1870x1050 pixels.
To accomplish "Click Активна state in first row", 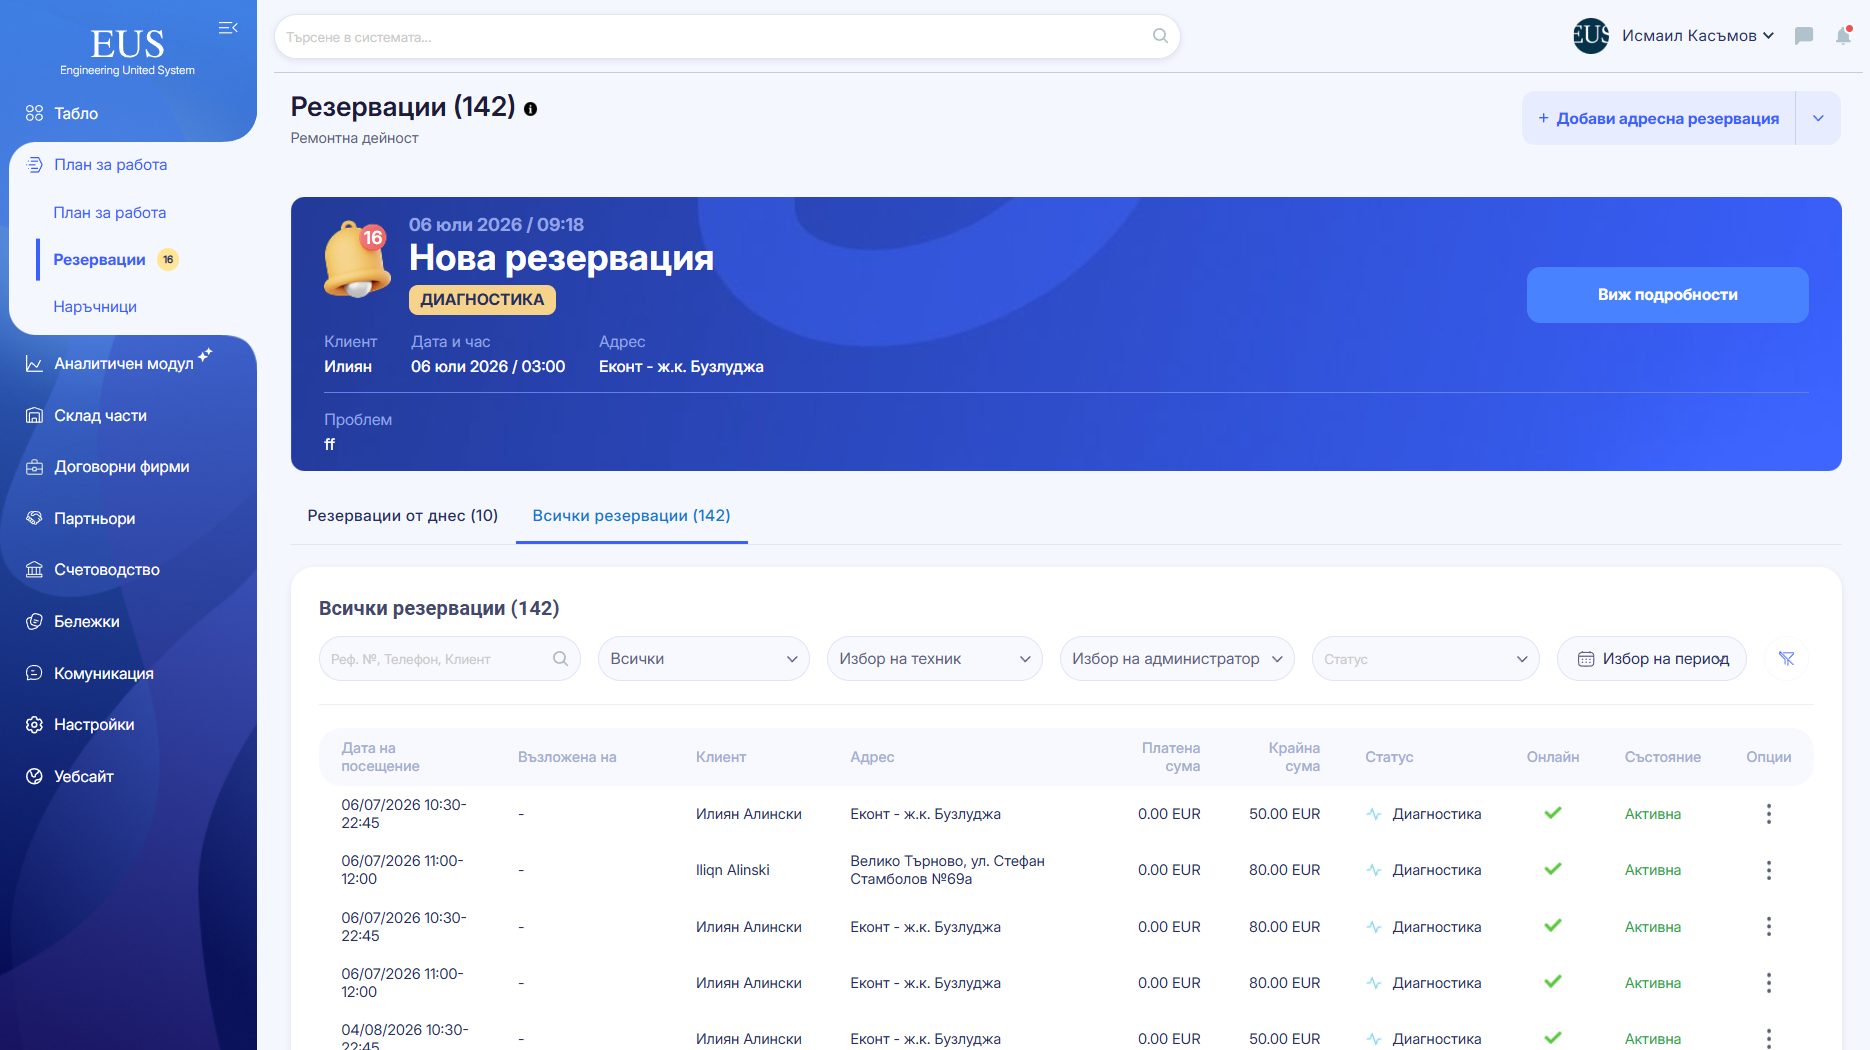I will [x=1653, y=814].
